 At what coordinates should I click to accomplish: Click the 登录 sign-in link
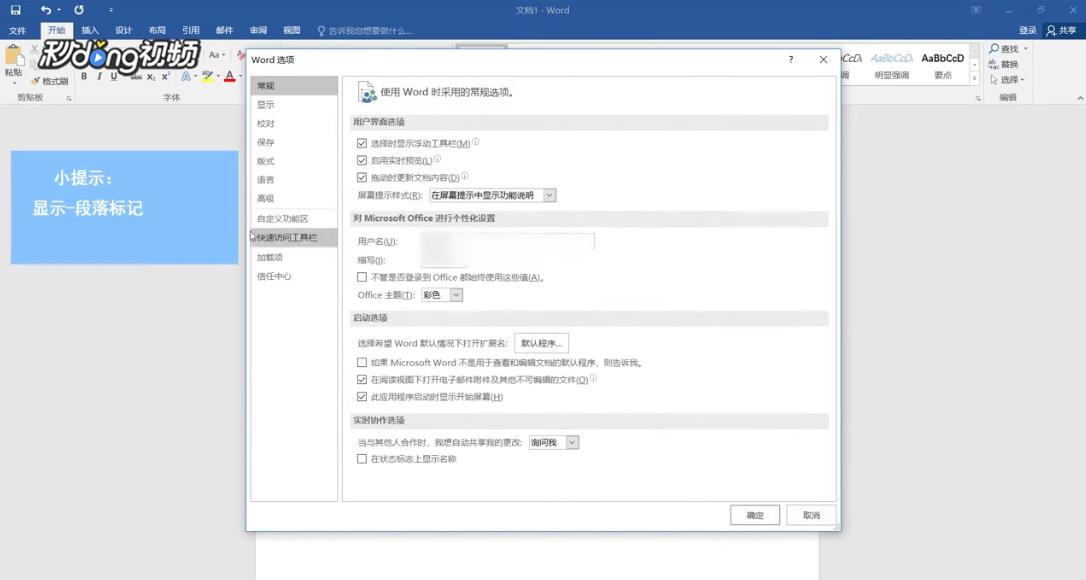1027,30
